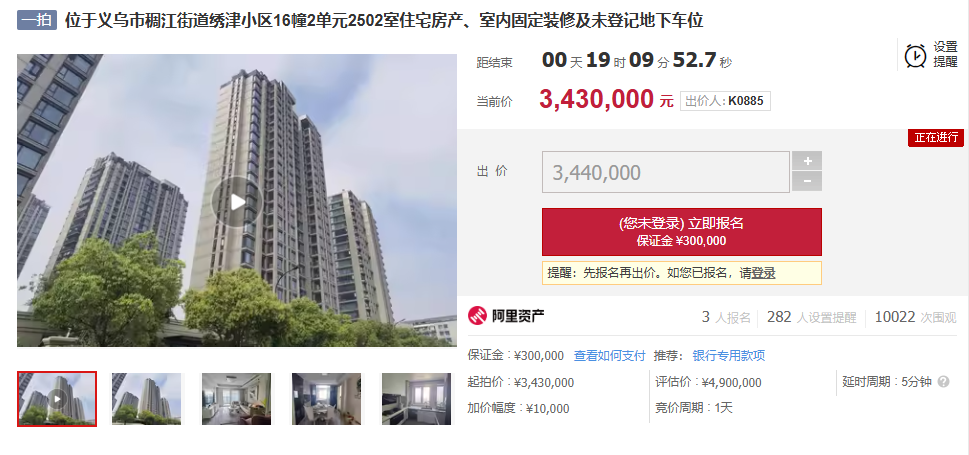Viewport: 969px width, 455px height.
Task: Open the 银行专用款项 recommendation link
Action: coord(729,355)
